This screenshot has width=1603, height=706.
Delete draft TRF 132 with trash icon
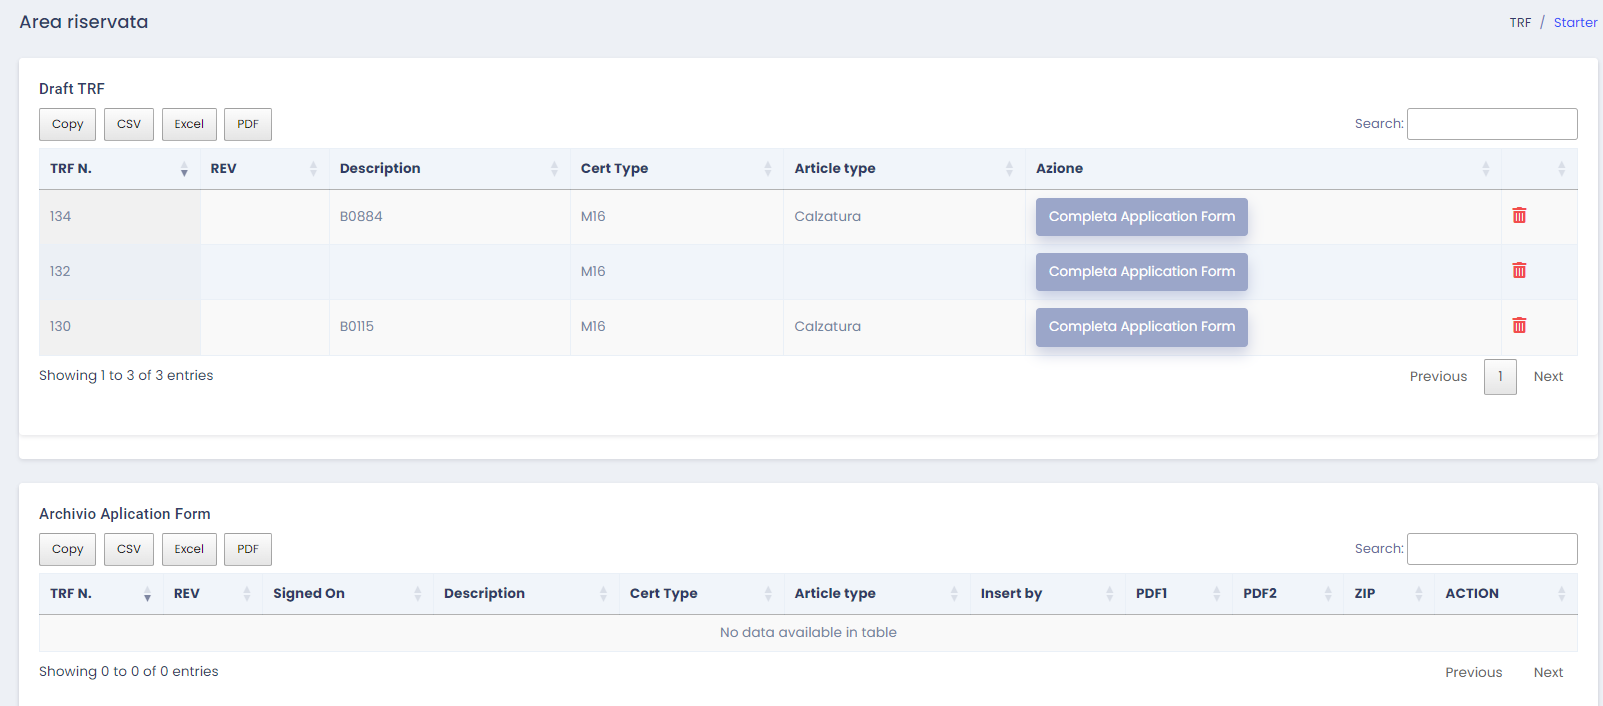pyautogui.click(x=1519, y=271)
